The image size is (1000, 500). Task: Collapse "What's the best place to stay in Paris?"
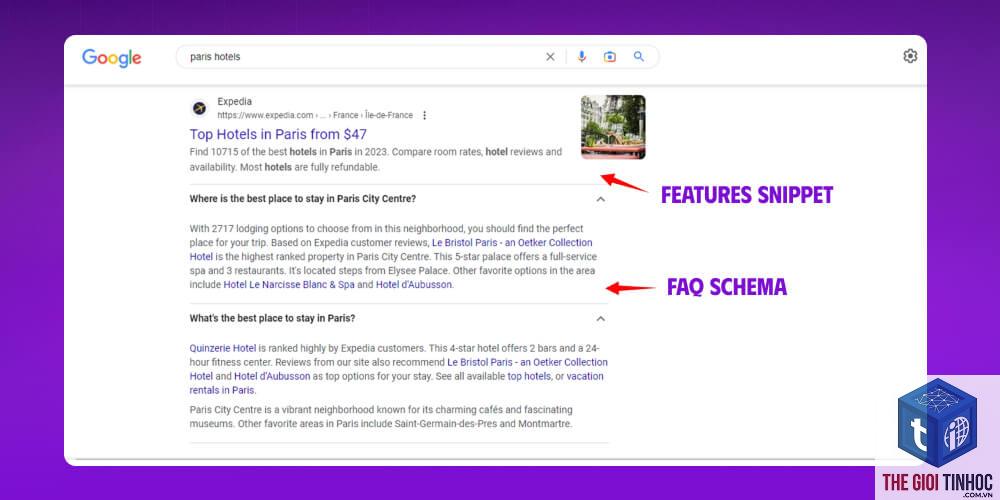pyautogui.click(x=600, y=318)
